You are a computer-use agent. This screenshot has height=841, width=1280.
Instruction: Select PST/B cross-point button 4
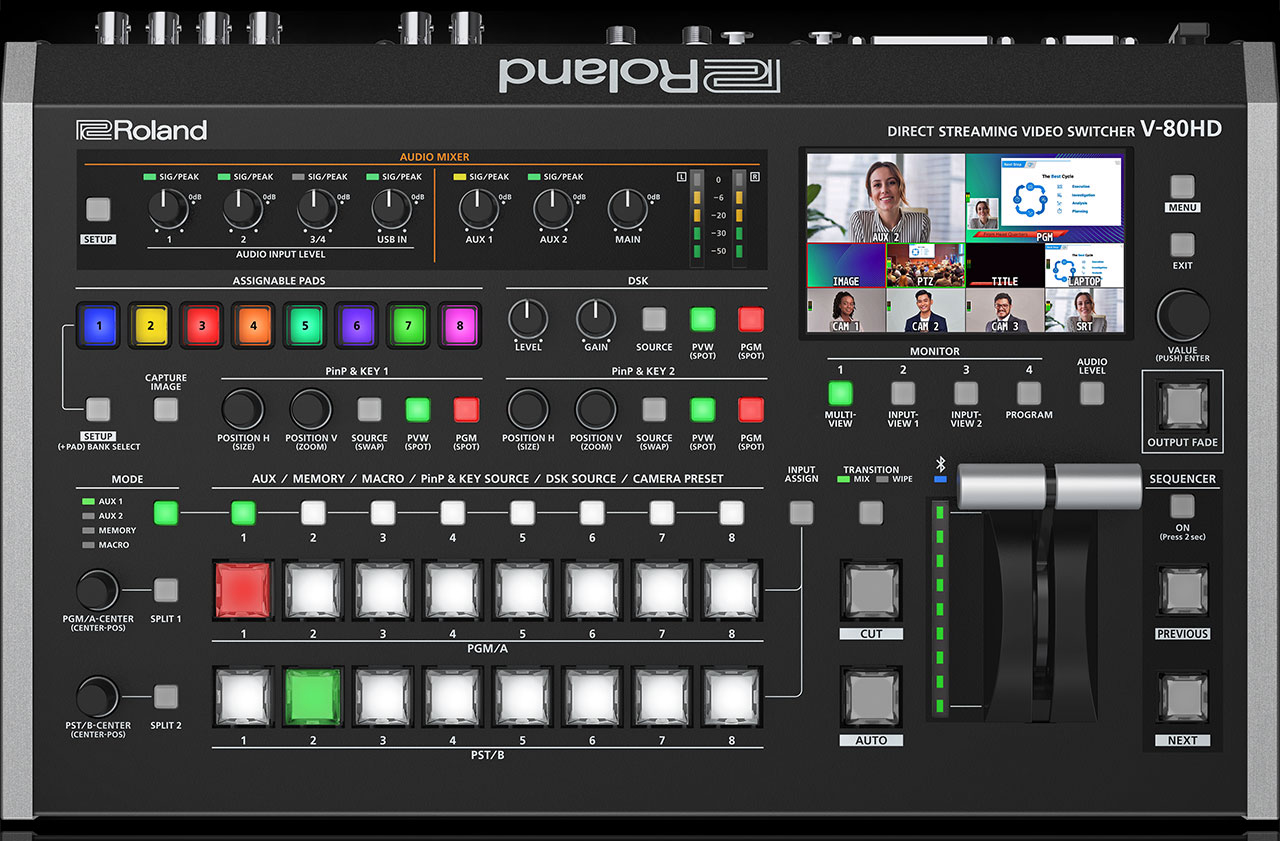point(453,697)
